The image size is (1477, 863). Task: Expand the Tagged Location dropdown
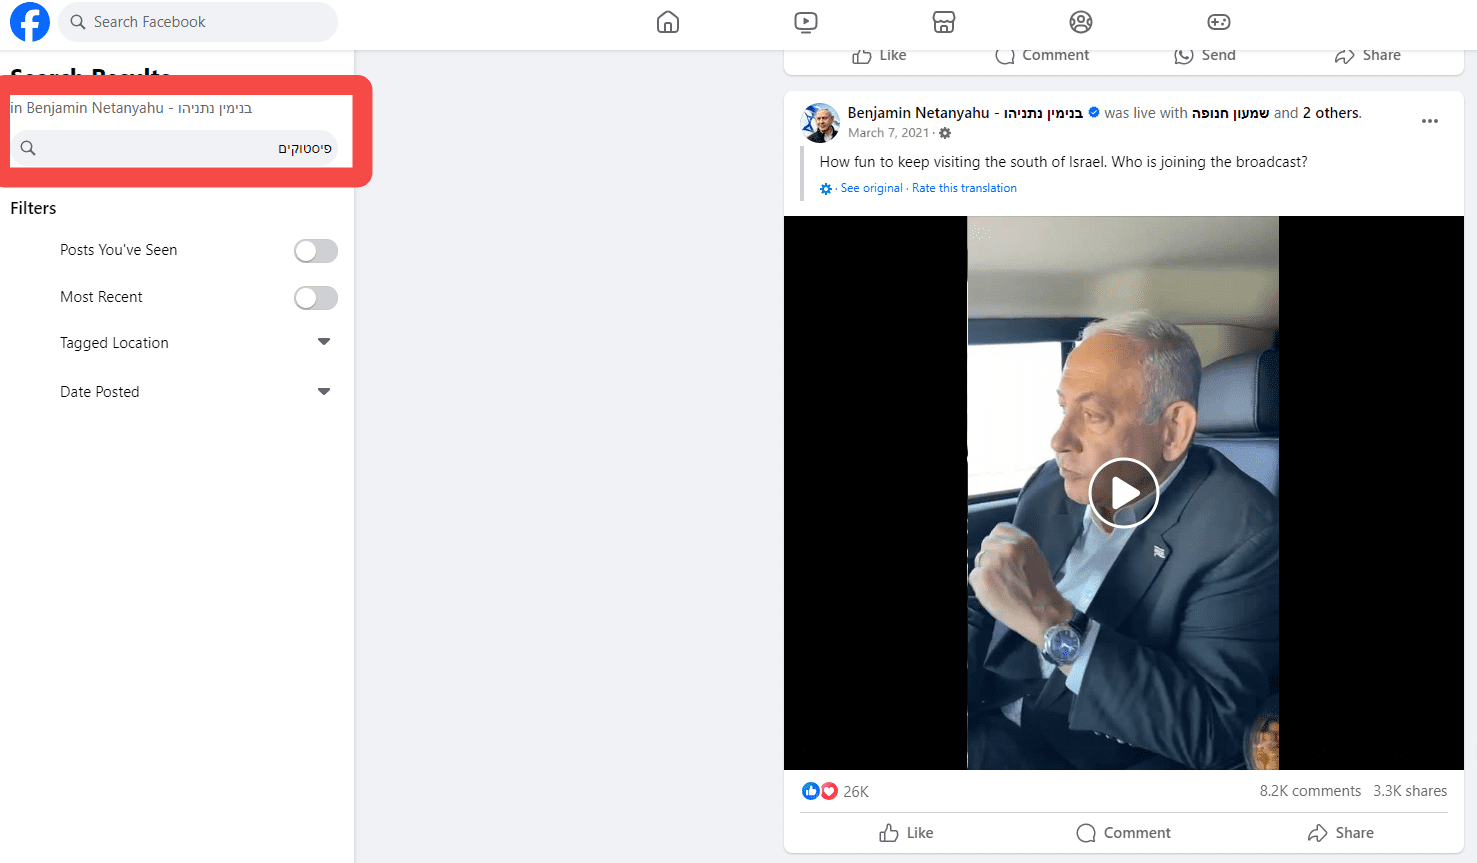tap(324, 342)
